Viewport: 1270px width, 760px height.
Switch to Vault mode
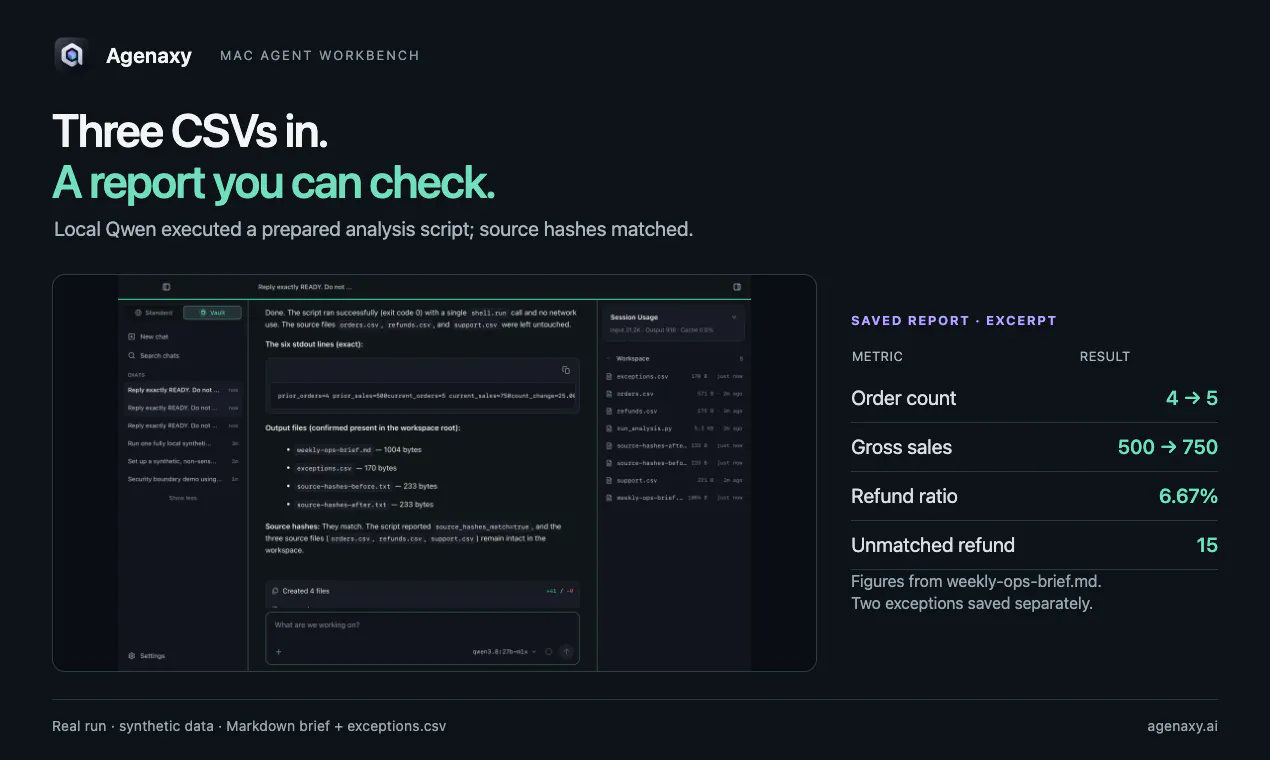click(x=212, y=313)
